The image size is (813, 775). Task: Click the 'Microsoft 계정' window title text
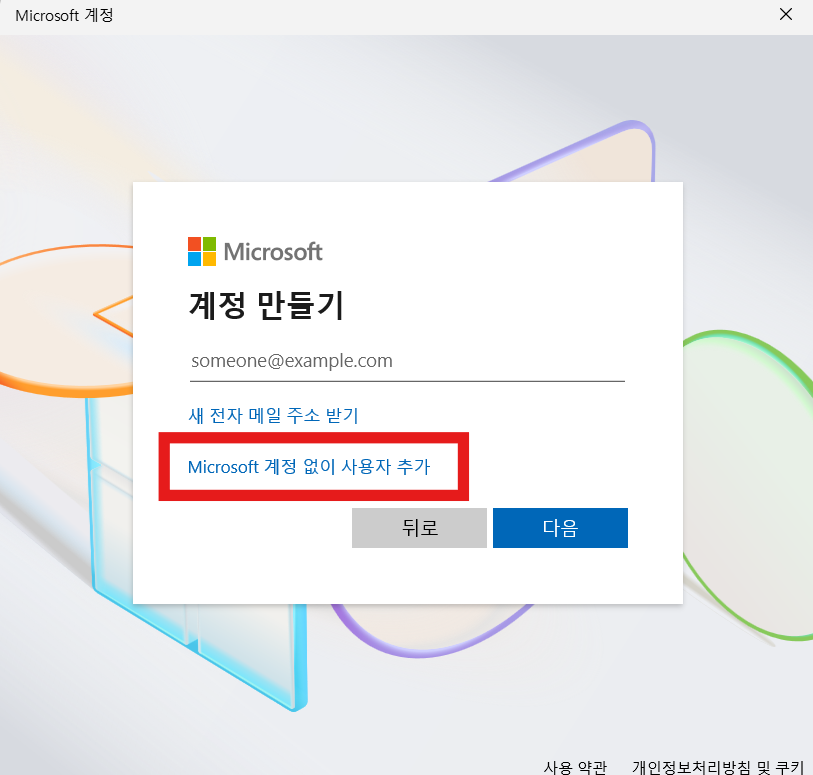coord(64,16)
